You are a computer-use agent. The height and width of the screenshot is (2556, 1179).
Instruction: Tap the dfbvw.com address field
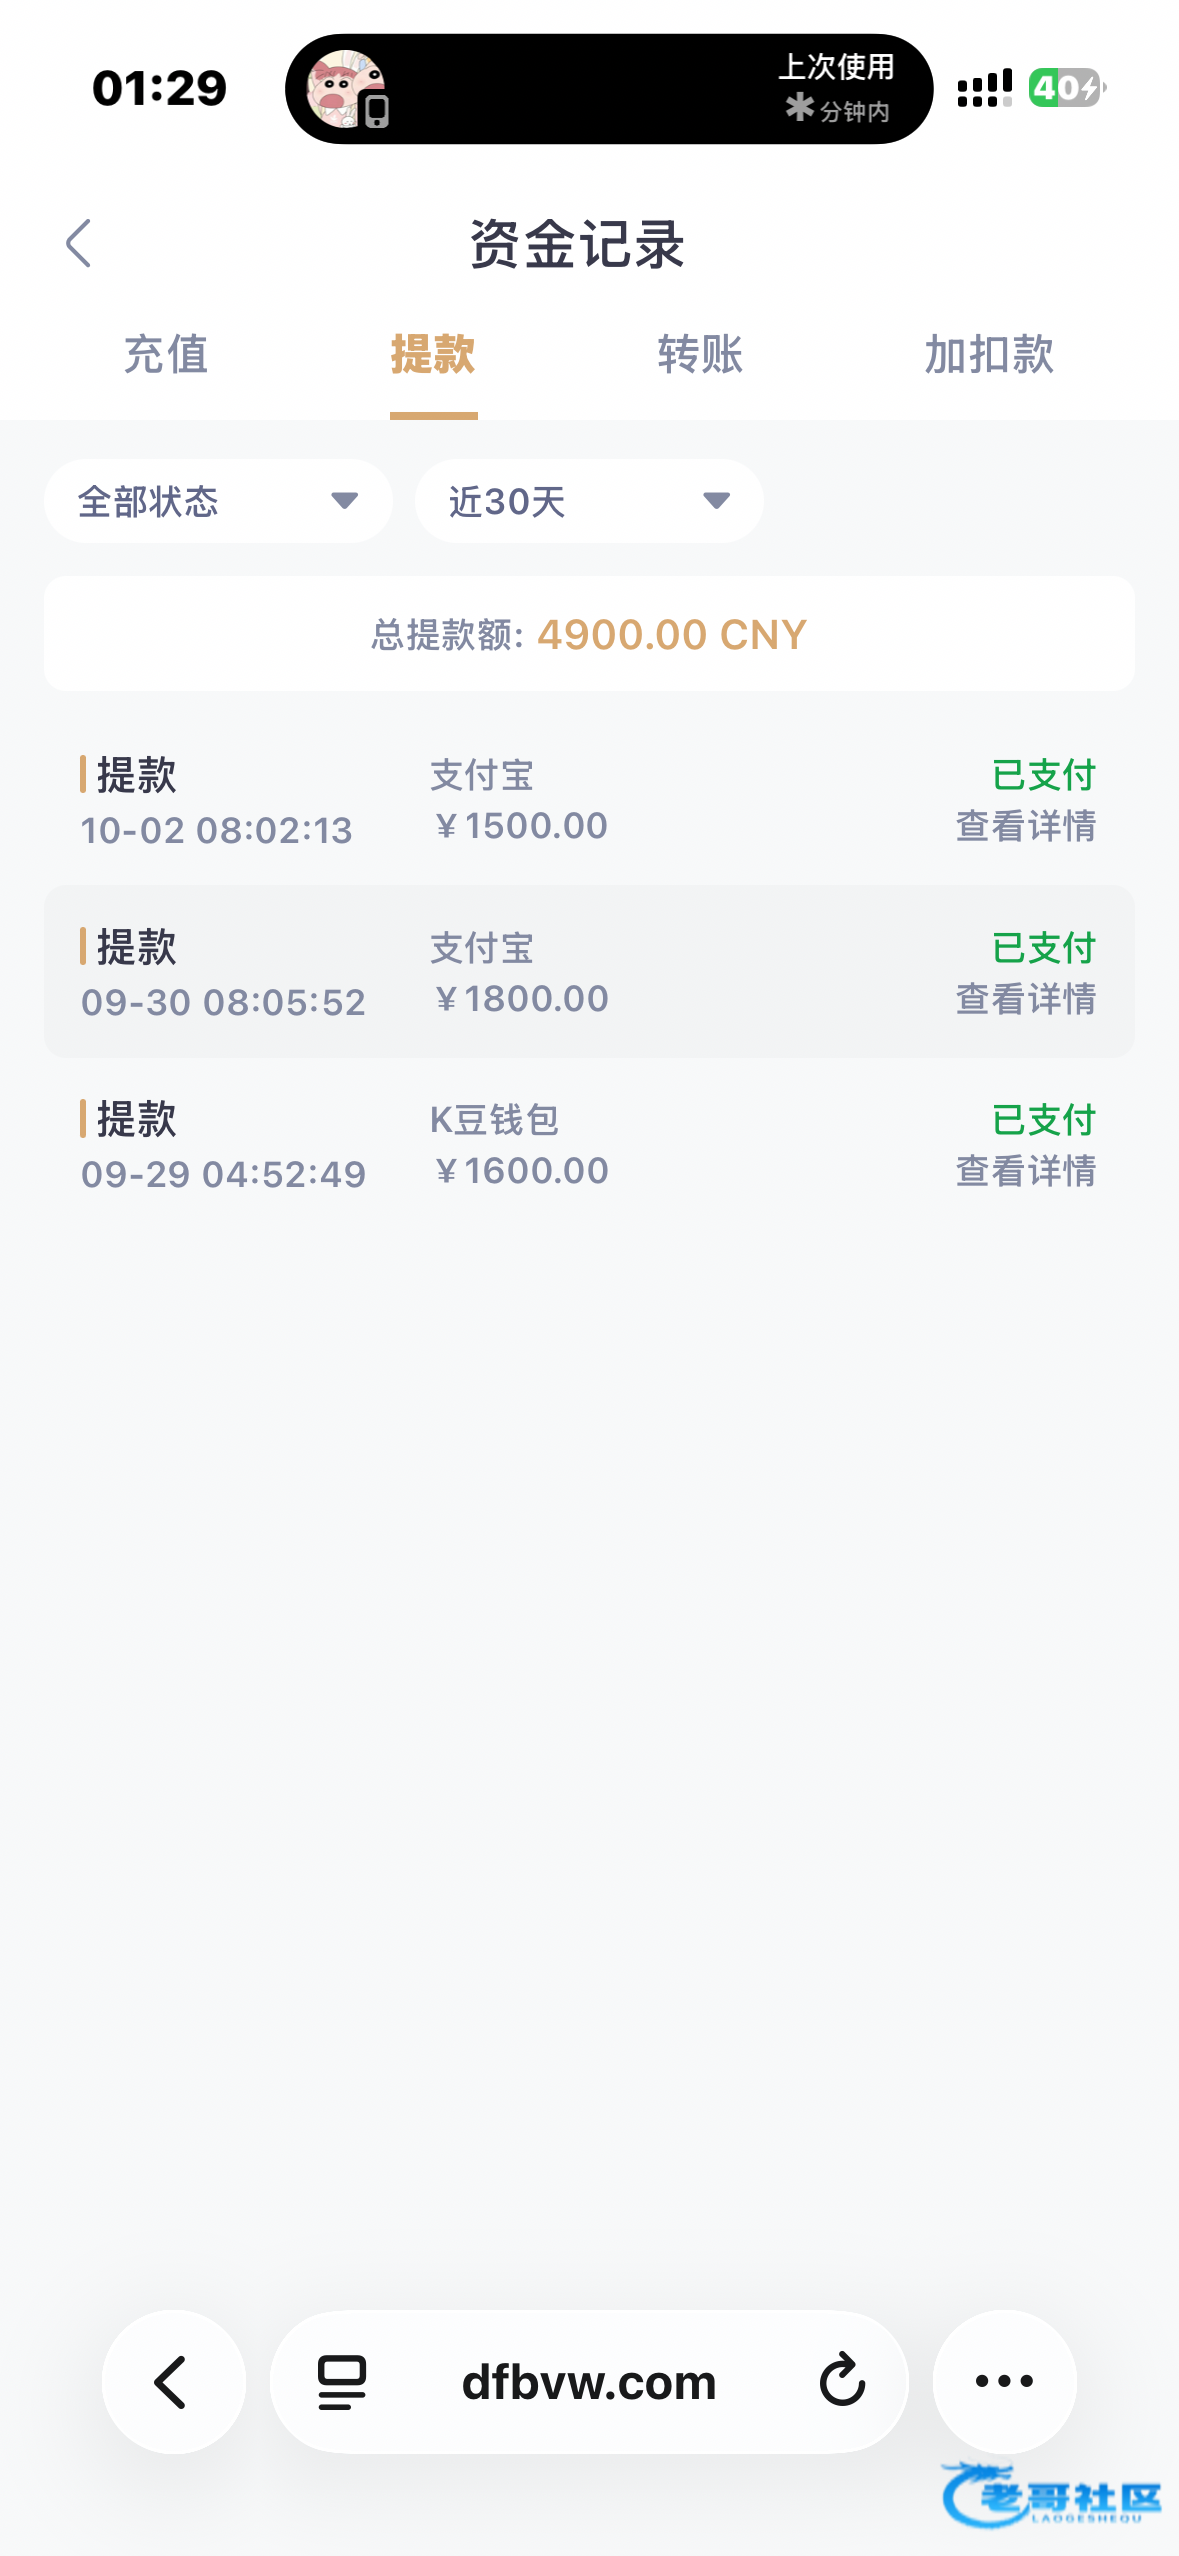point(589,2382)
